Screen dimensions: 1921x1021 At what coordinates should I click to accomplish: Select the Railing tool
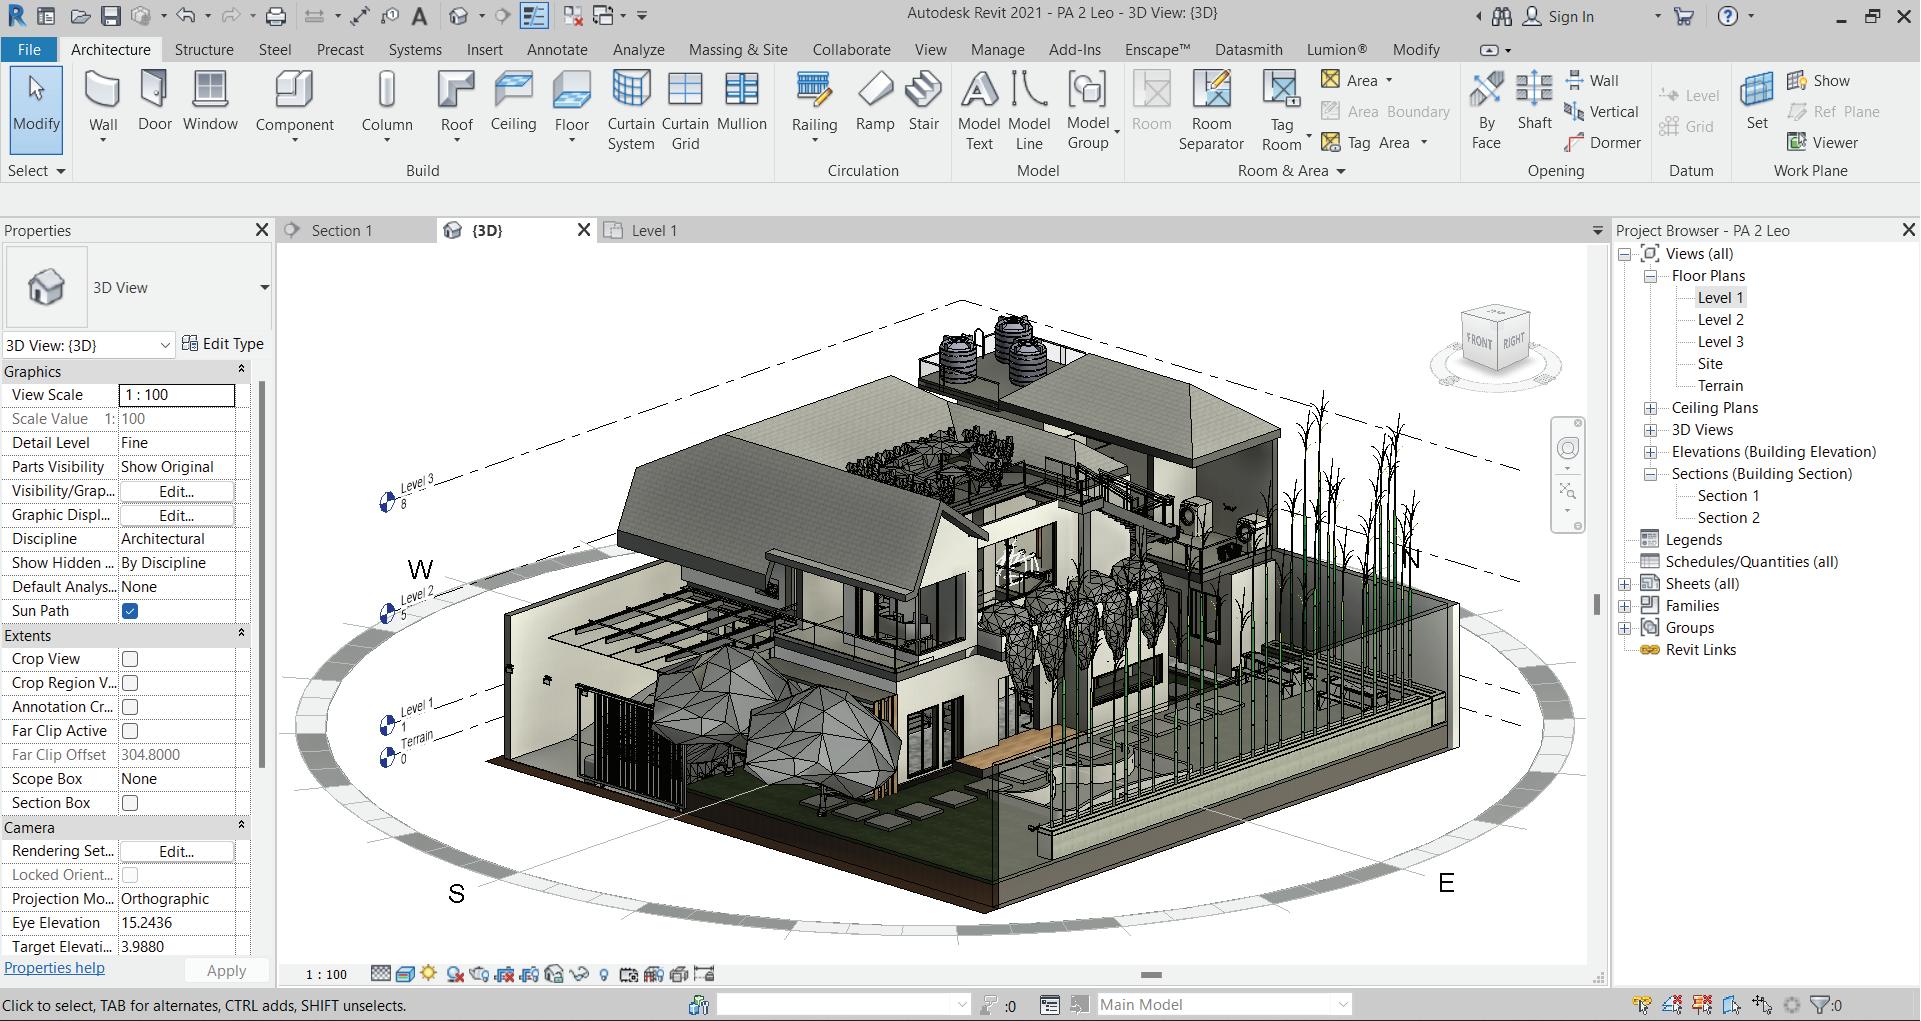[x=814, y=105]
